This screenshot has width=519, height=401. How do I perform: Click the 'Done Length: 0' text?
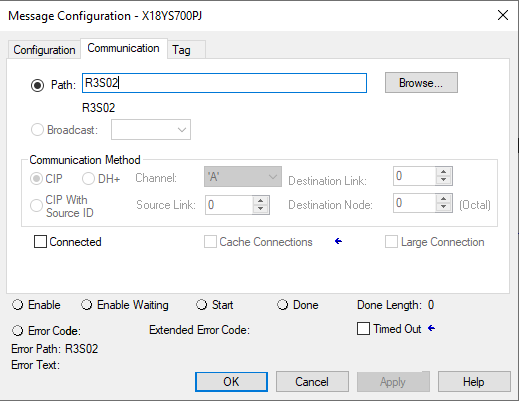coord(396,305)
